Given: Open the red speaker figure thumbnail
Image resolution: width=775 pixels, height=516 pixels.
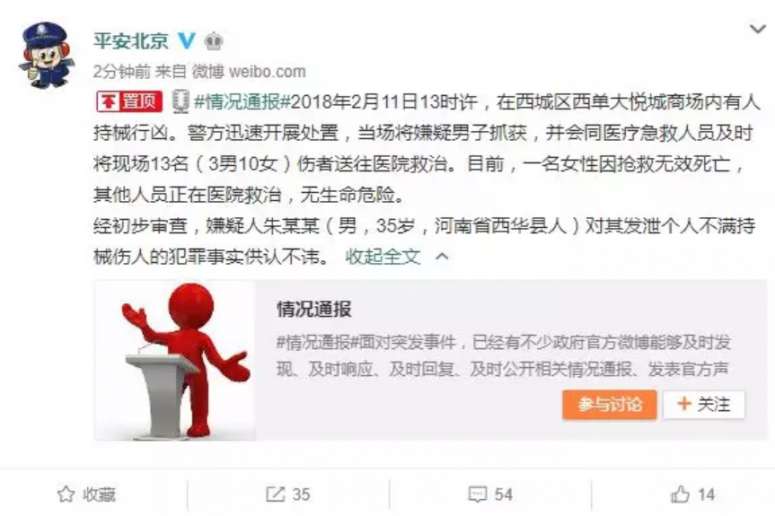Looking at the screenshot, I should [175, 360].
